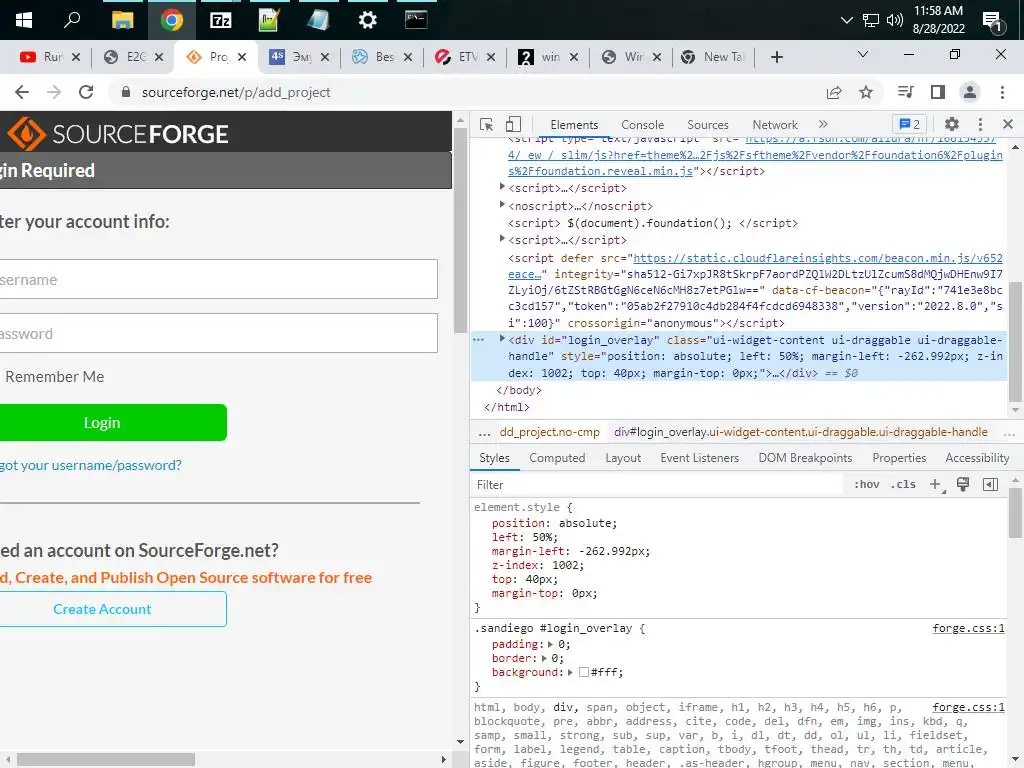The width and height of the screenshot is (1024, 768).
Task: Open DevTools Network panel
Action: [x=775, y=125]
